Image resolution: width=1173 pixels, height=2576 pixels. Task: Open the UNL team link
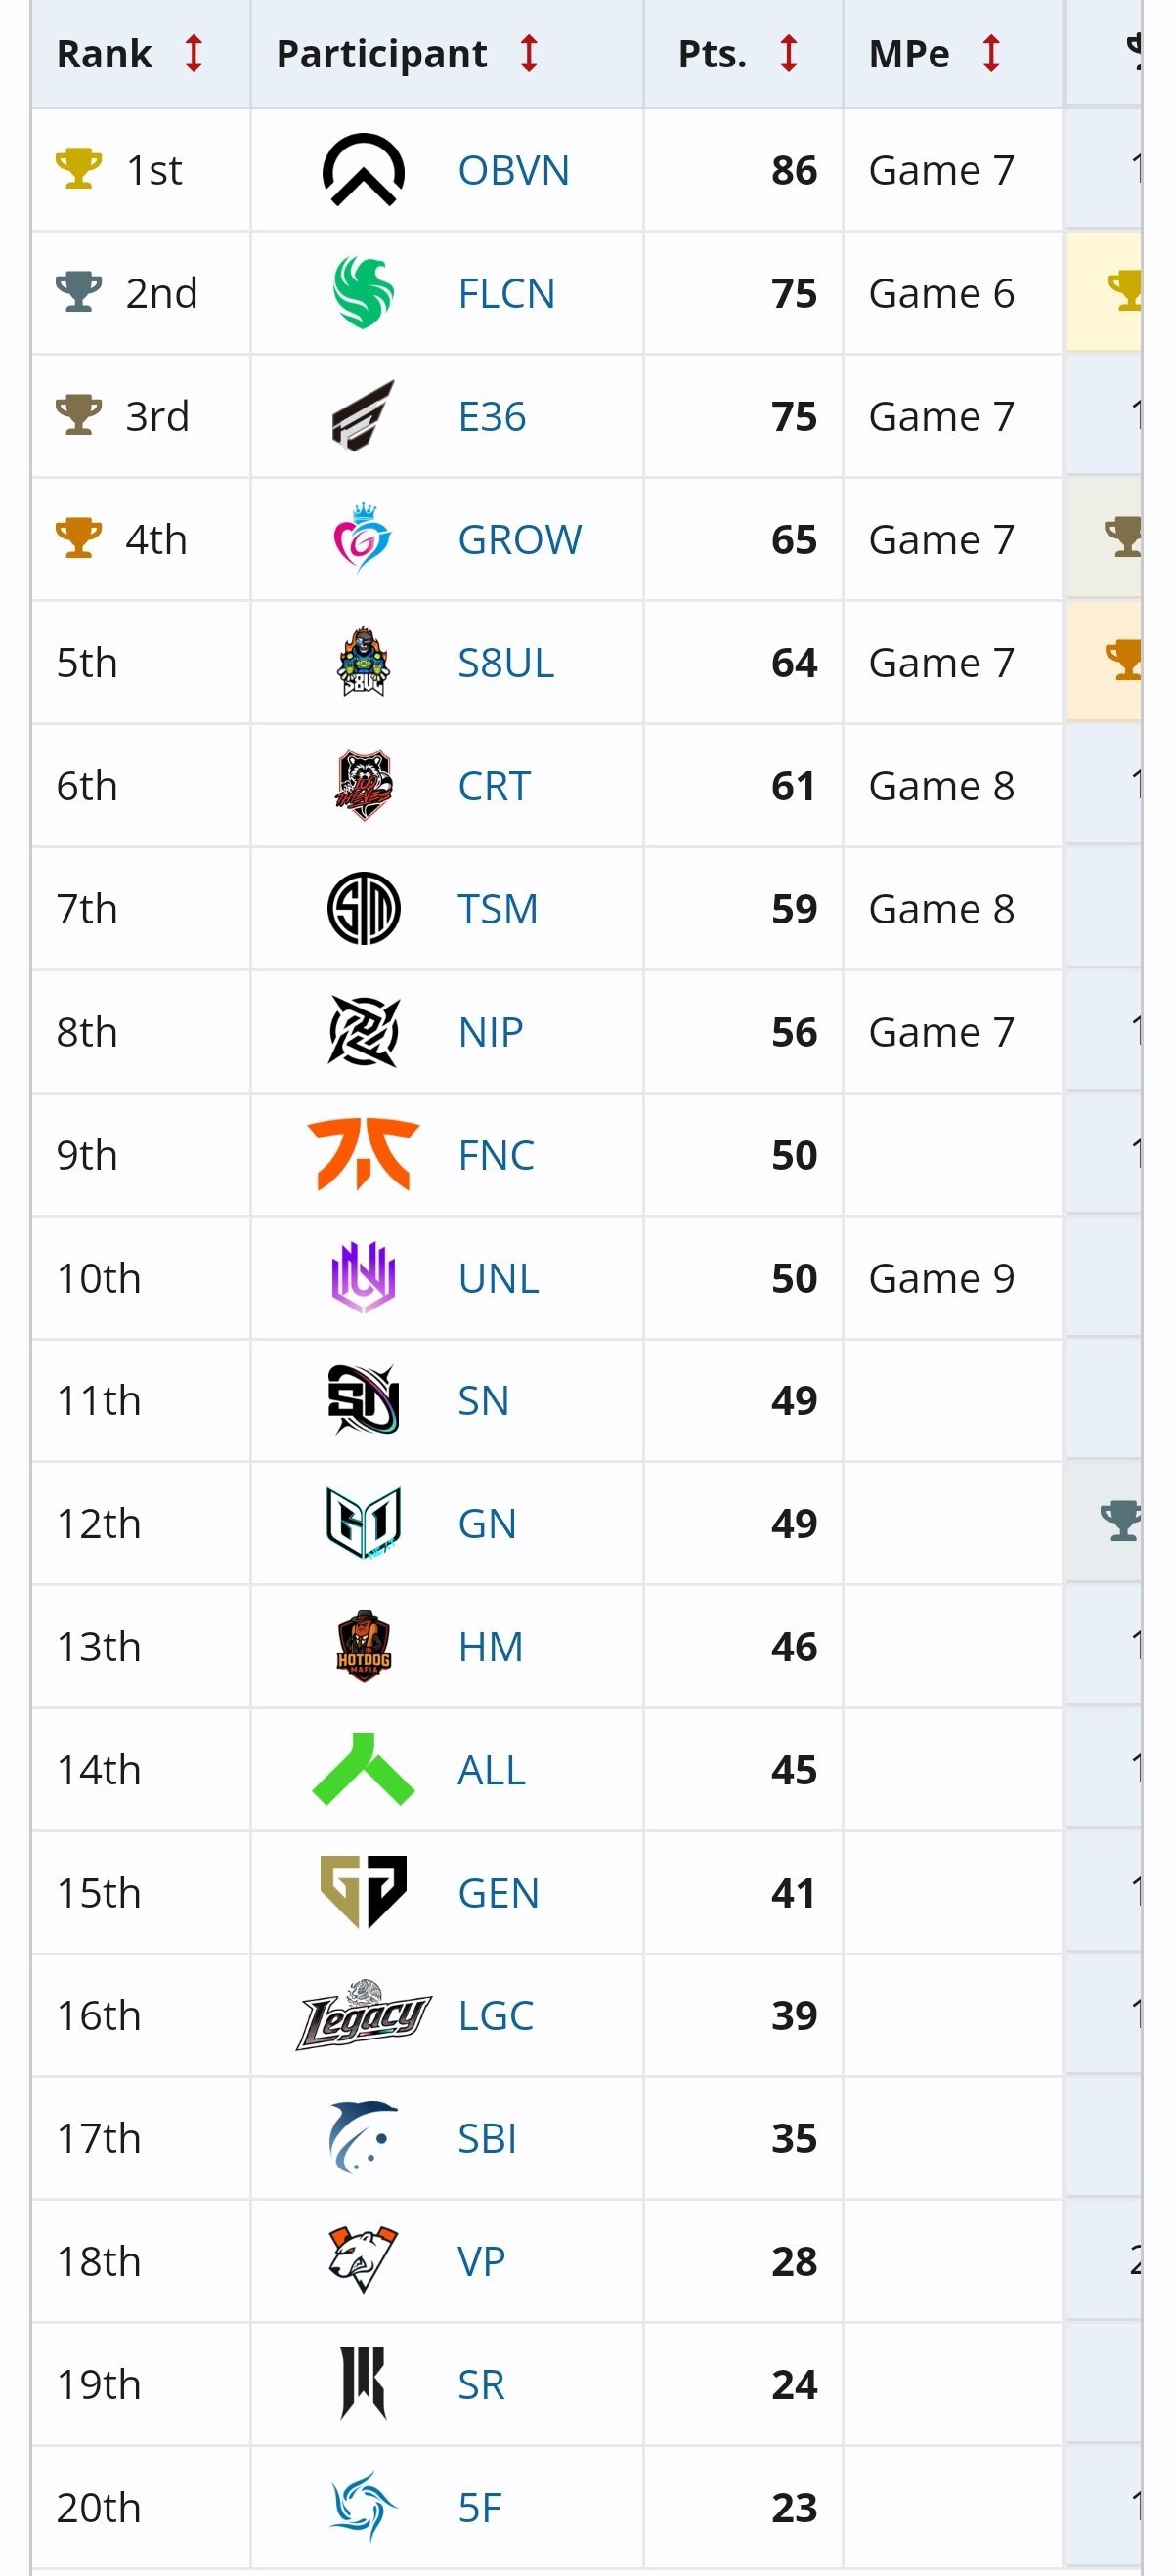tap(498, 1278)
